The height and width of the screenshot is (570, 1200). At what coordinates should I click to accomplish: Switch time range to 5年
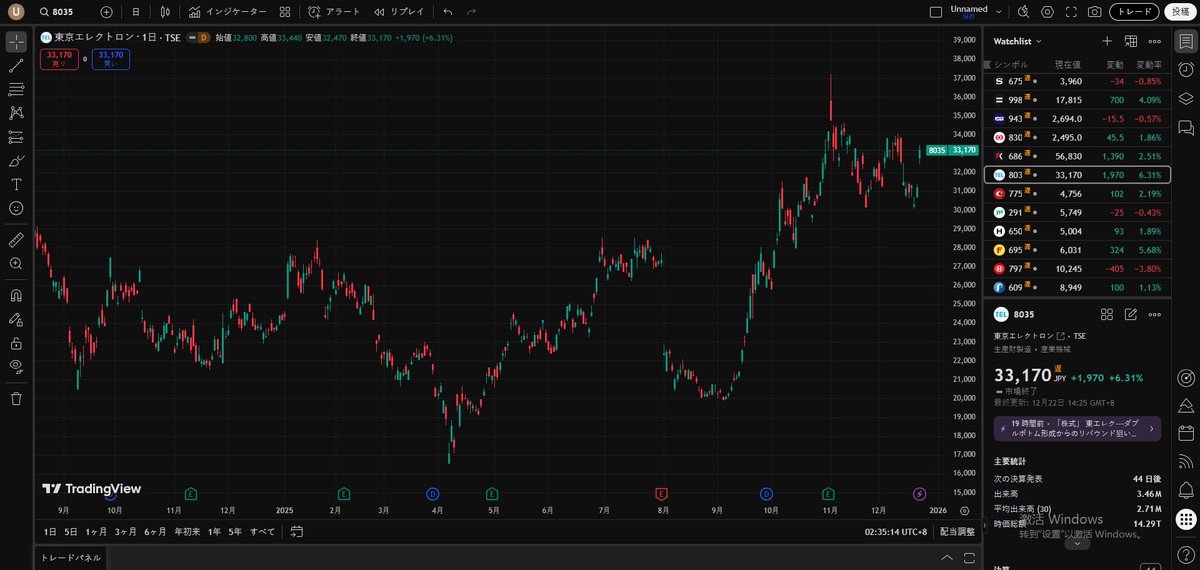[x=235, y=531]
